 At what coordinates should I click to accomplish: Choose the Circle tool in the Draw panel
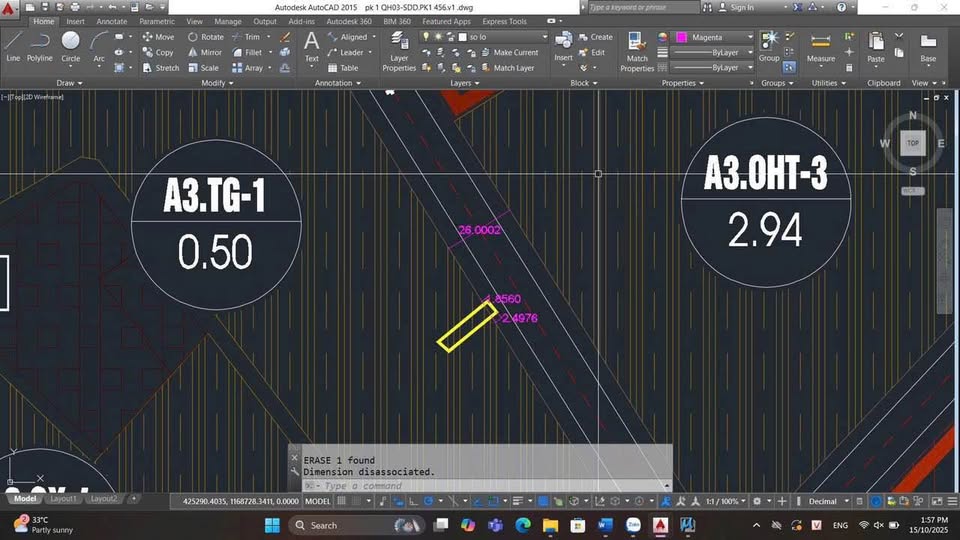(71, 46)
